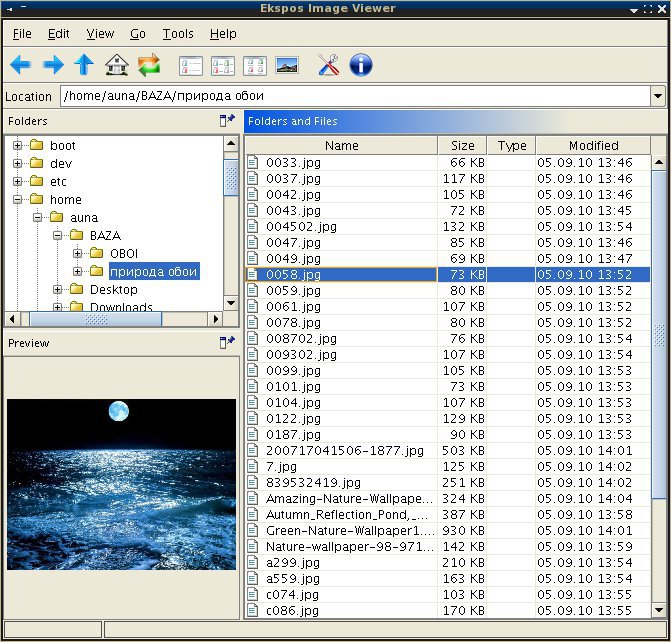Expand the dev folder node
671x642 pixels.
pos(17,163)
